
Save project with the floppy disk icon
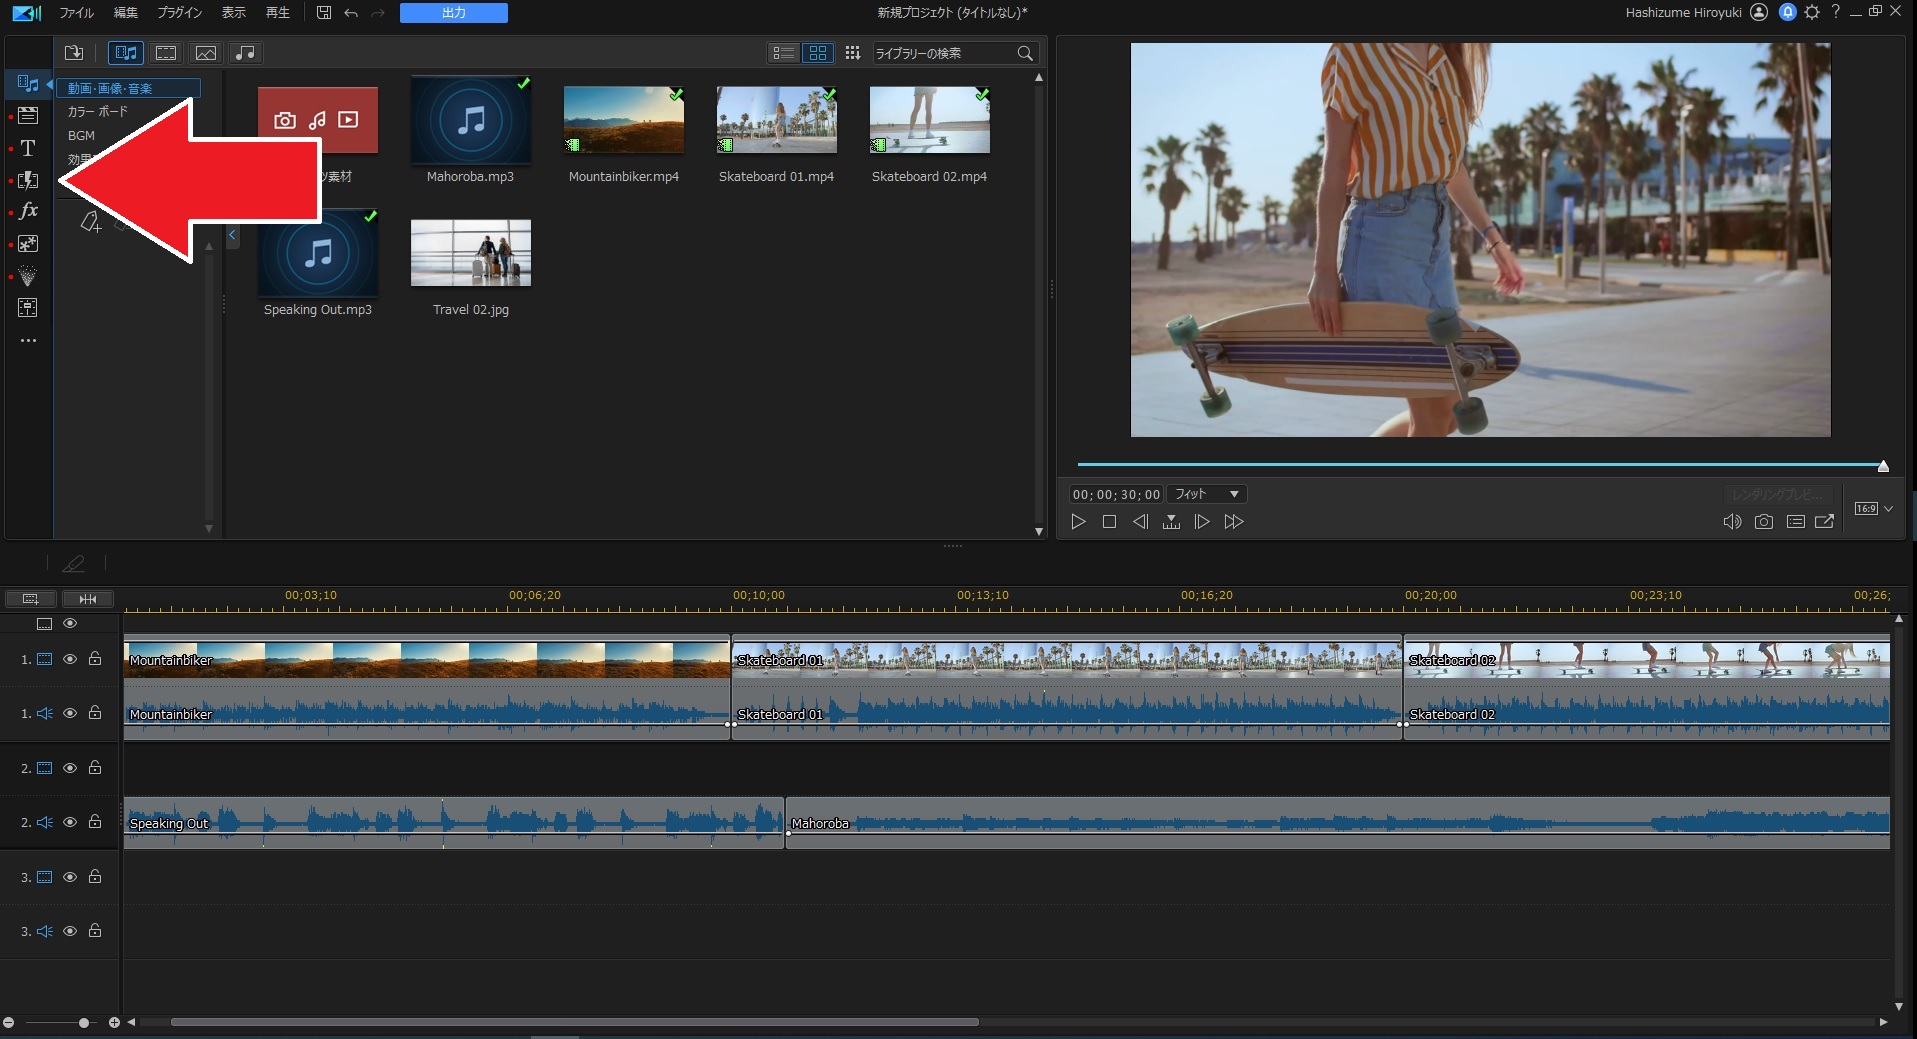pyautogui.click(x=323, y=13)
